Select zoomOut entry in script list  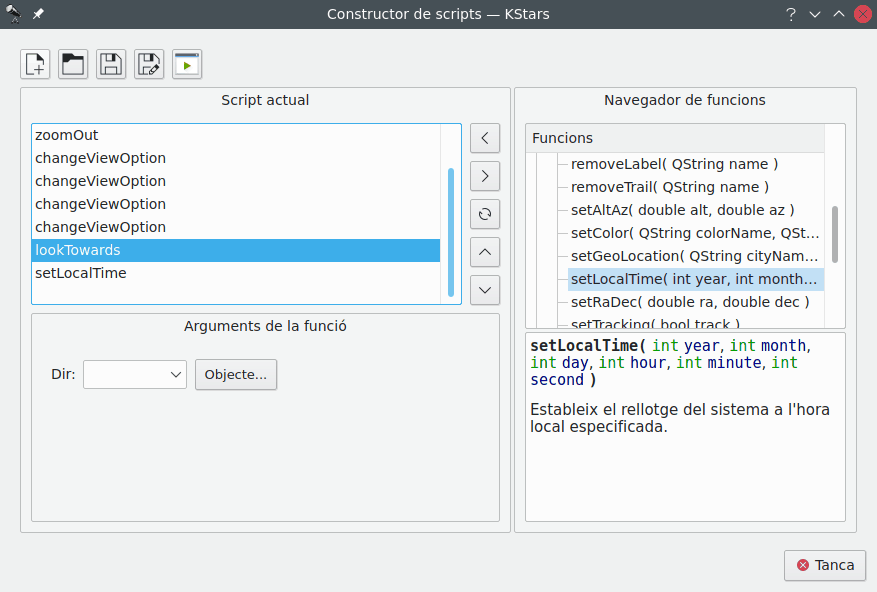pyautogui.click(x=67, y=135)
